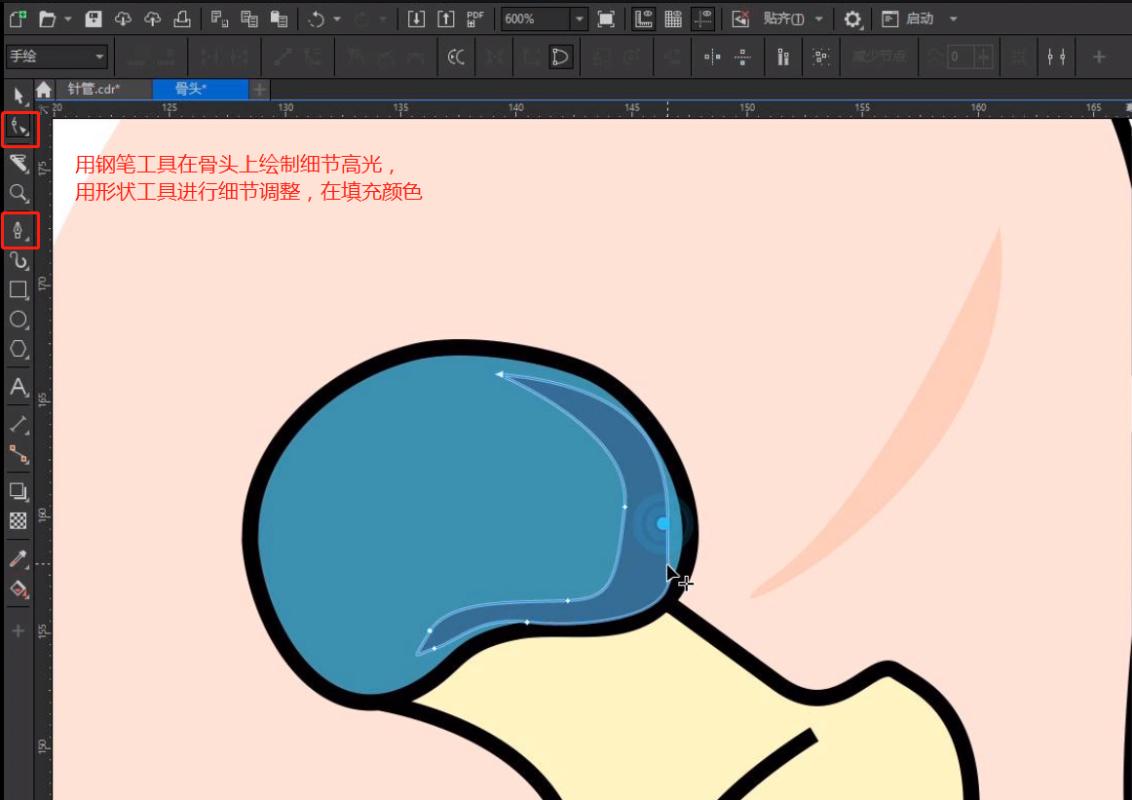This screenshot has width=1132, height=800.
Task: Export the drawing with the Export icon
Action: [445, 19]
